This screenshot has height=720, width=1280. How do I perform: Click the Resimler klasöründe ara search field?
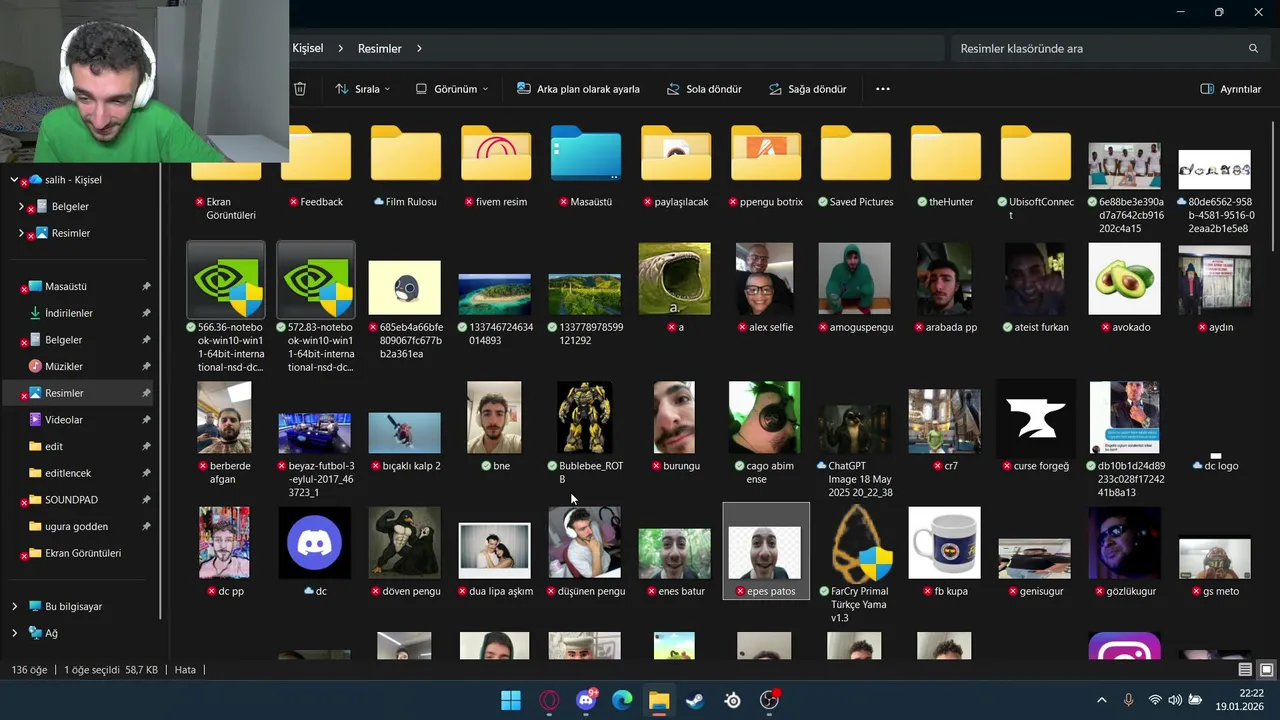point(1108,48)
